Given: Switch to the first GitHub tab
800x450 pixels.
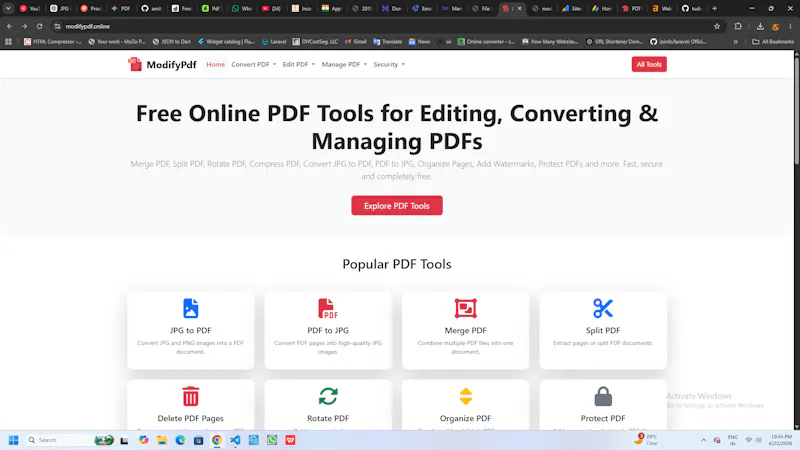Looking at the screenshot, I should [151, 8].
